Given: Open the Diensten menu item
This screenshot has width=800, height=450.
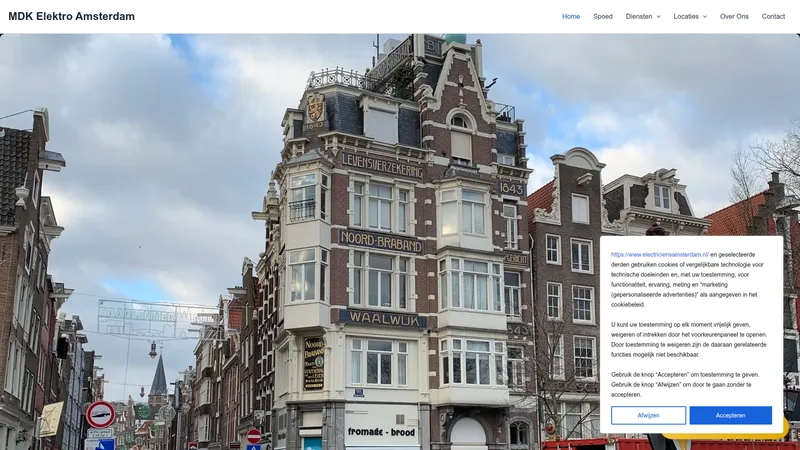Looking at the screenshot, I should pos(639,16).
